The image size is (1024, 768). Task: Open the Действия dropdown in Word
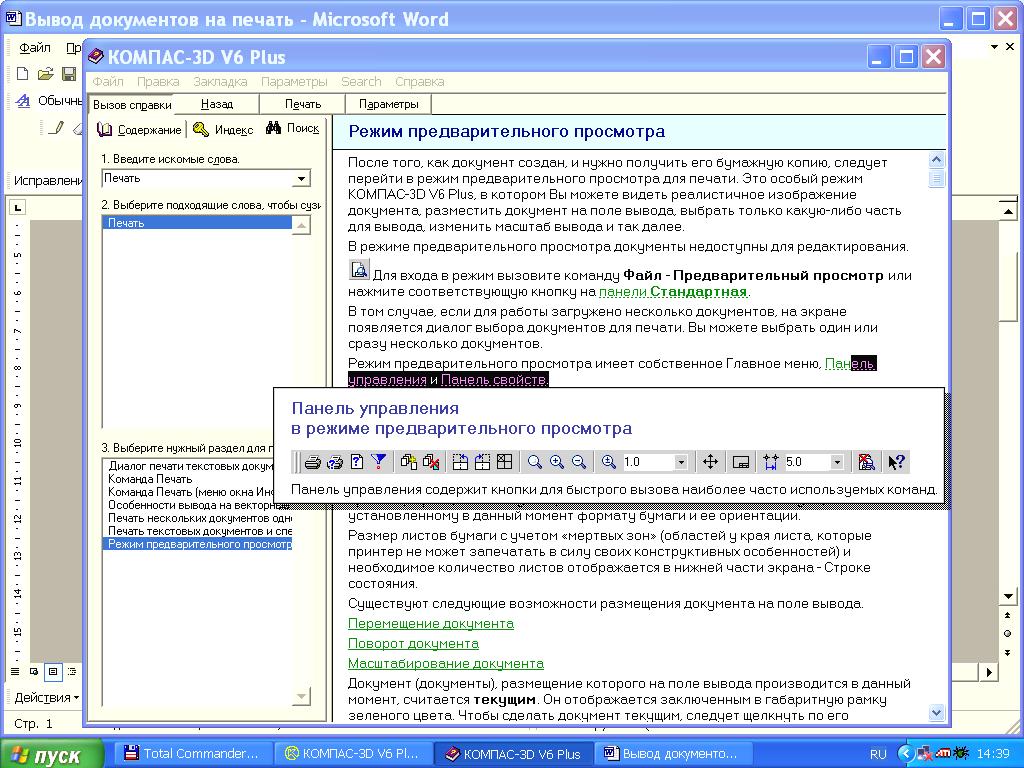[46, 697]
